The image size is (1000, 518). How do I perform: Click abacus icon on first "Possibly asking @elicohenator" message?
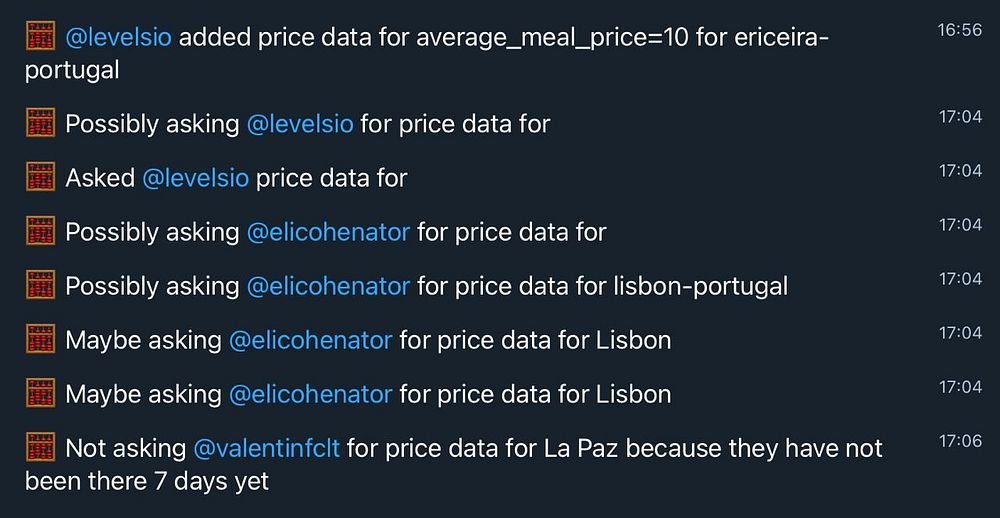coord(40,232)
